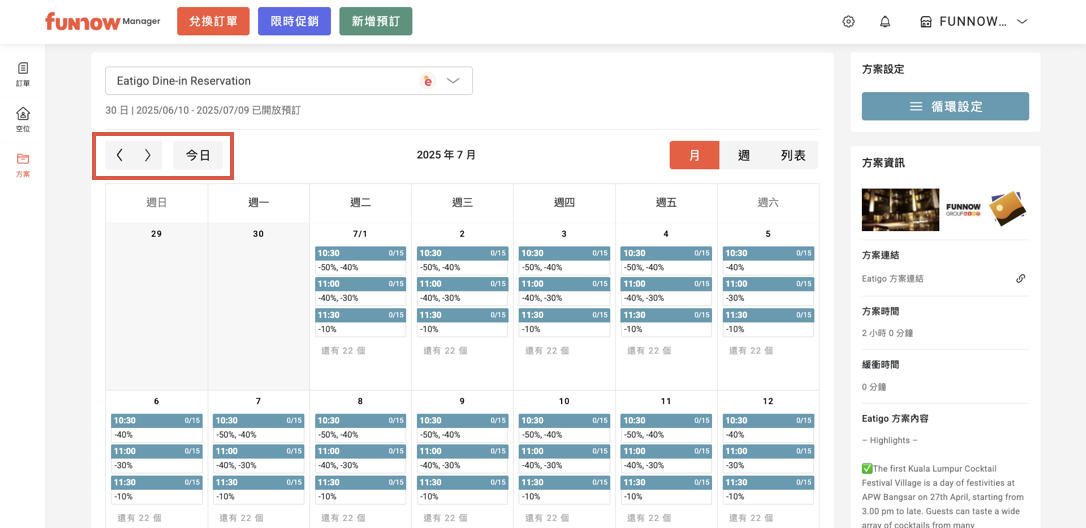This screenshot has width=1086, height=528.
Task: Go to previous month arrow
Action: click(120, 155)
